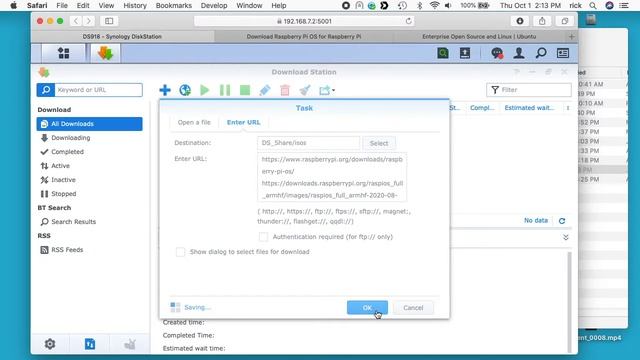
Task: Click Safari show tab overview icon
Action: [564, 21]
